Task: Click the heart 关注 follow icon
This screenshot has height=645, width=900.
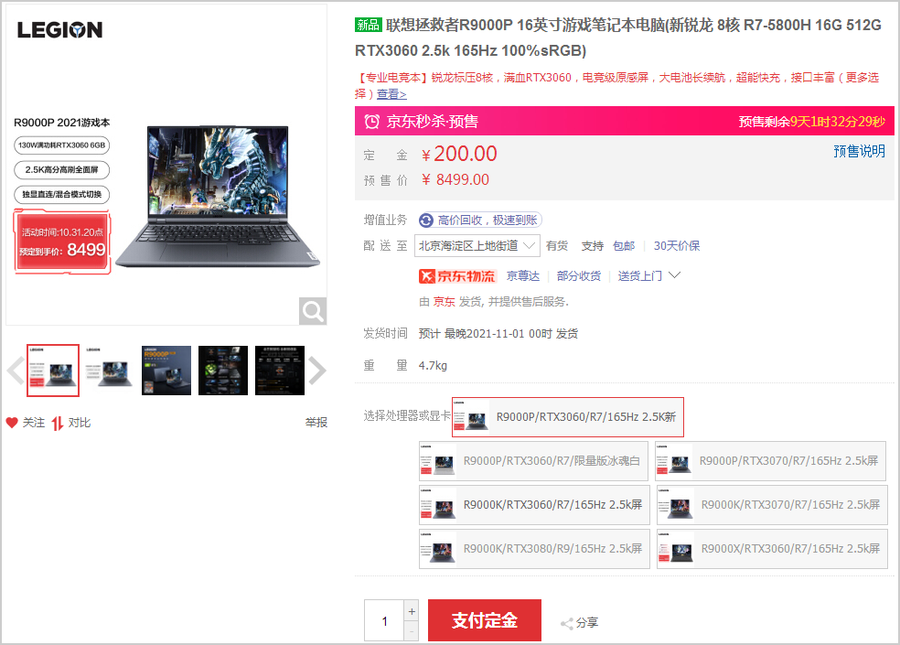Action: [x=12, y=423]
